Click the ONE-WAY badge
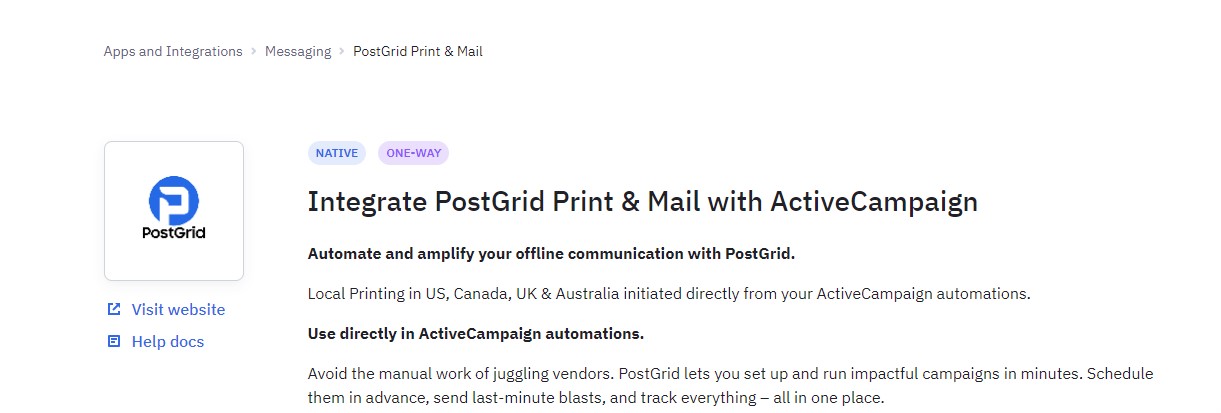1221x413 pixels. [413, 153]
